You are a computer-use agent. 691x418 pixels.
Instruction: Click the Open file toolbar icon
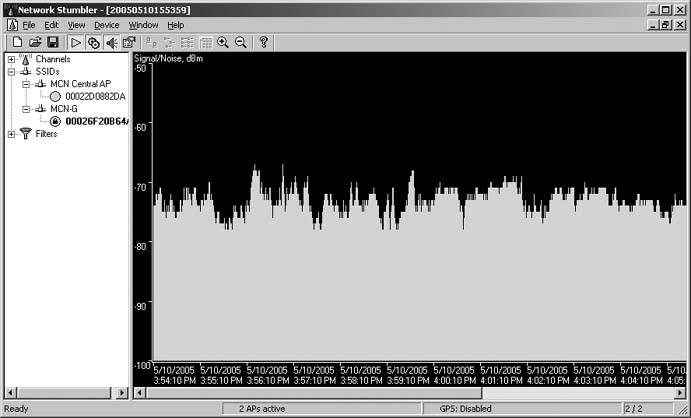point(35,43)
